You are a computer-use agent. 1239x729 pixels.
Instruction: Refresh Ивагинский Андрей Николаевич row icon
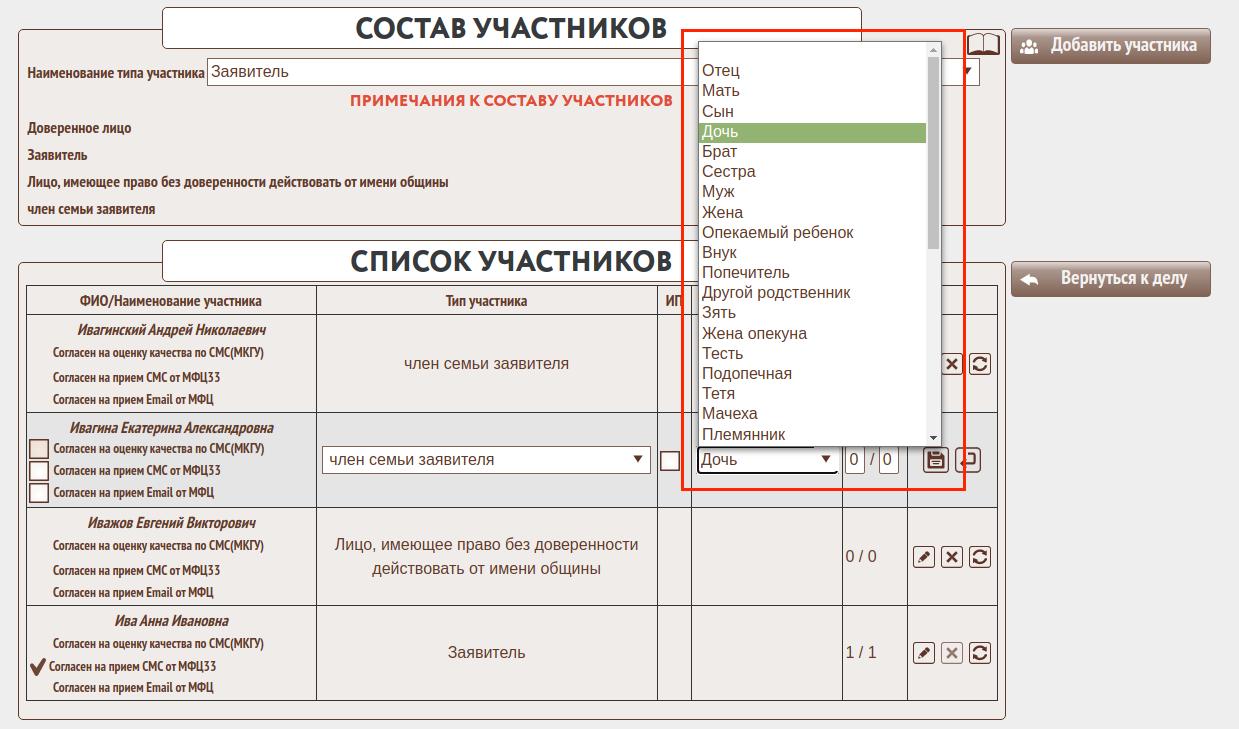980,364
